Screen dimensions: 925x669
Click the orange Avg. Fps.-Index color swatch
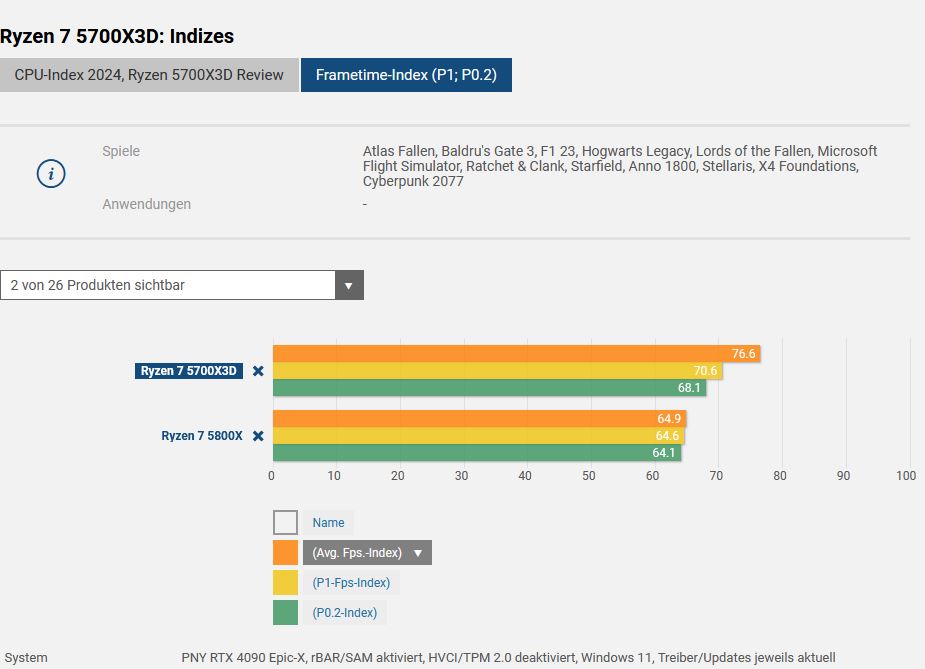tap(286, 553)
